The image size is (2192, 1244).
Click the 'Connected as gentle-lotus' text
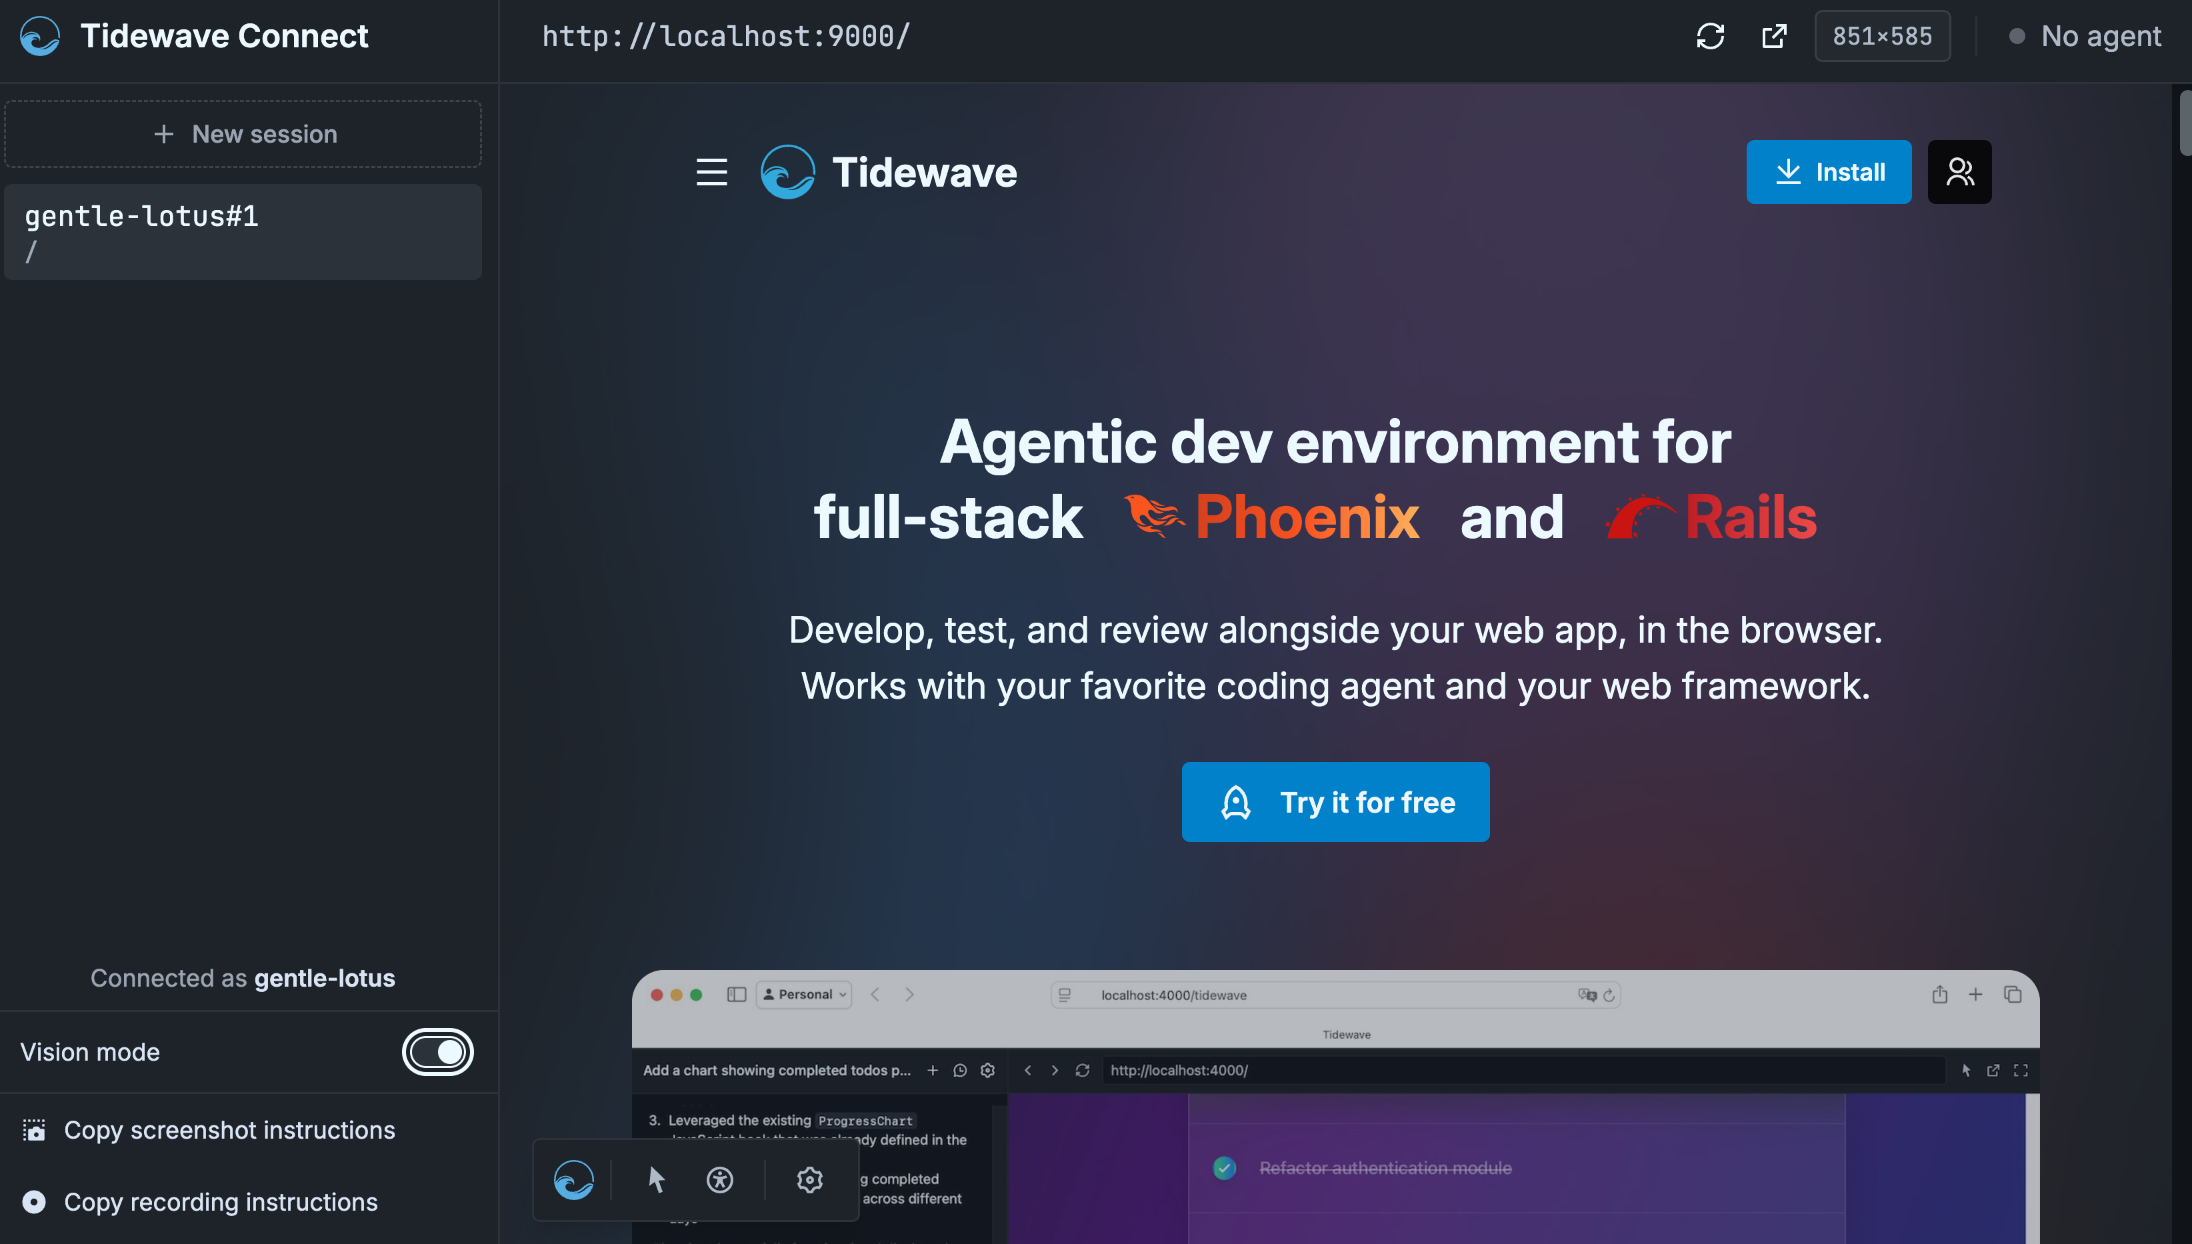tap(243, 978)
